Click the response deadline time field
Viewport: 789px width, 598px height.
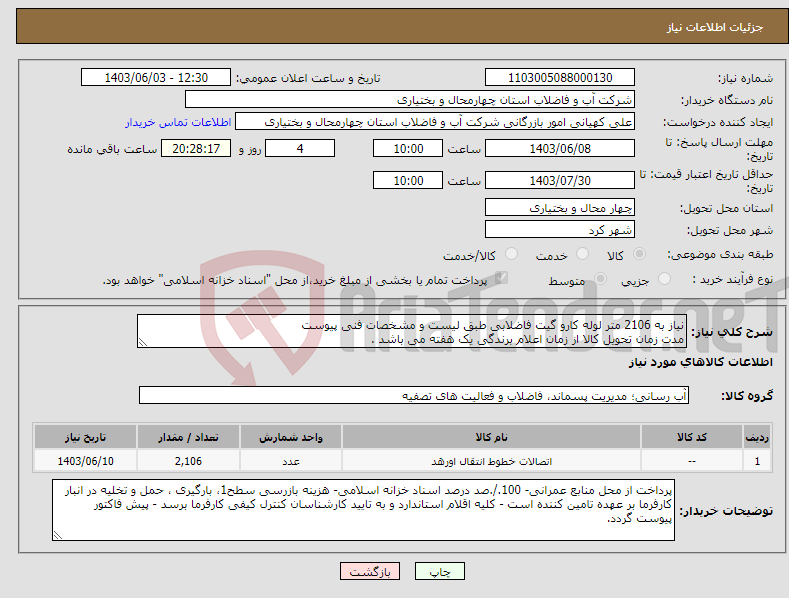pos(408,148)
